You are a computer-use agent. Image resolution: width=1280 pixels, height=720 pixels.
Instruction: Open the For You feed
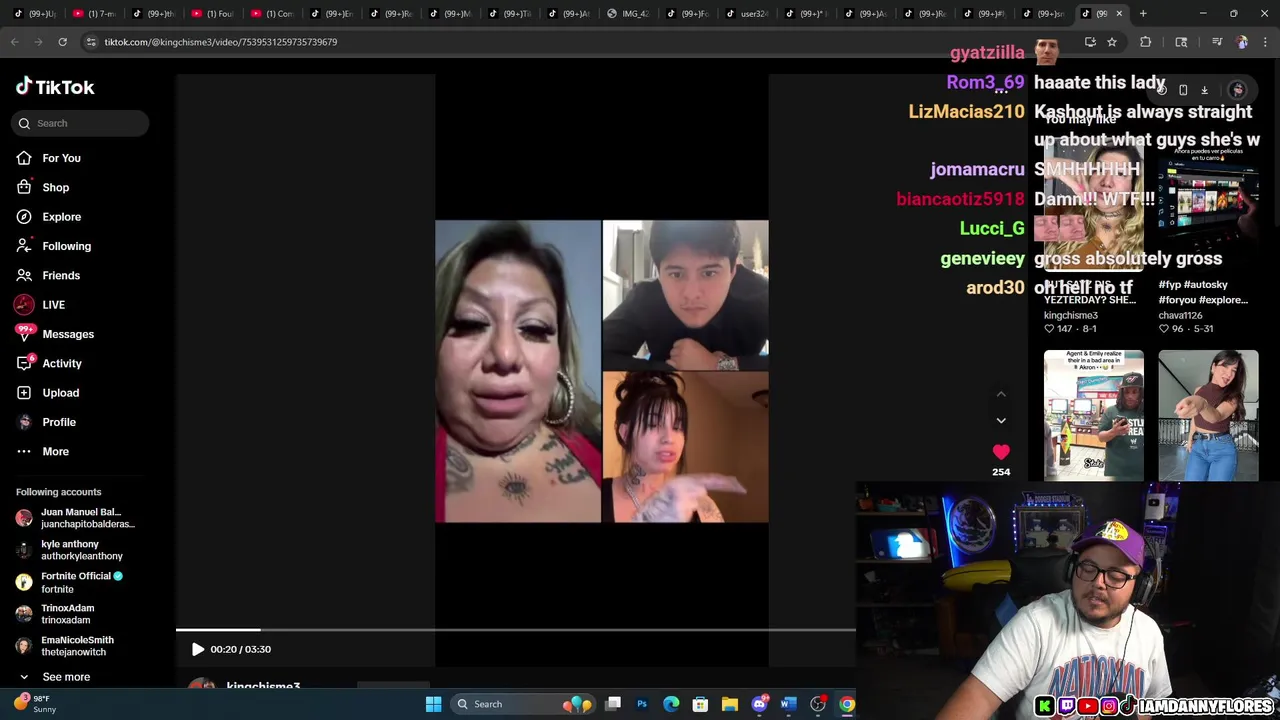coord(61,158)
